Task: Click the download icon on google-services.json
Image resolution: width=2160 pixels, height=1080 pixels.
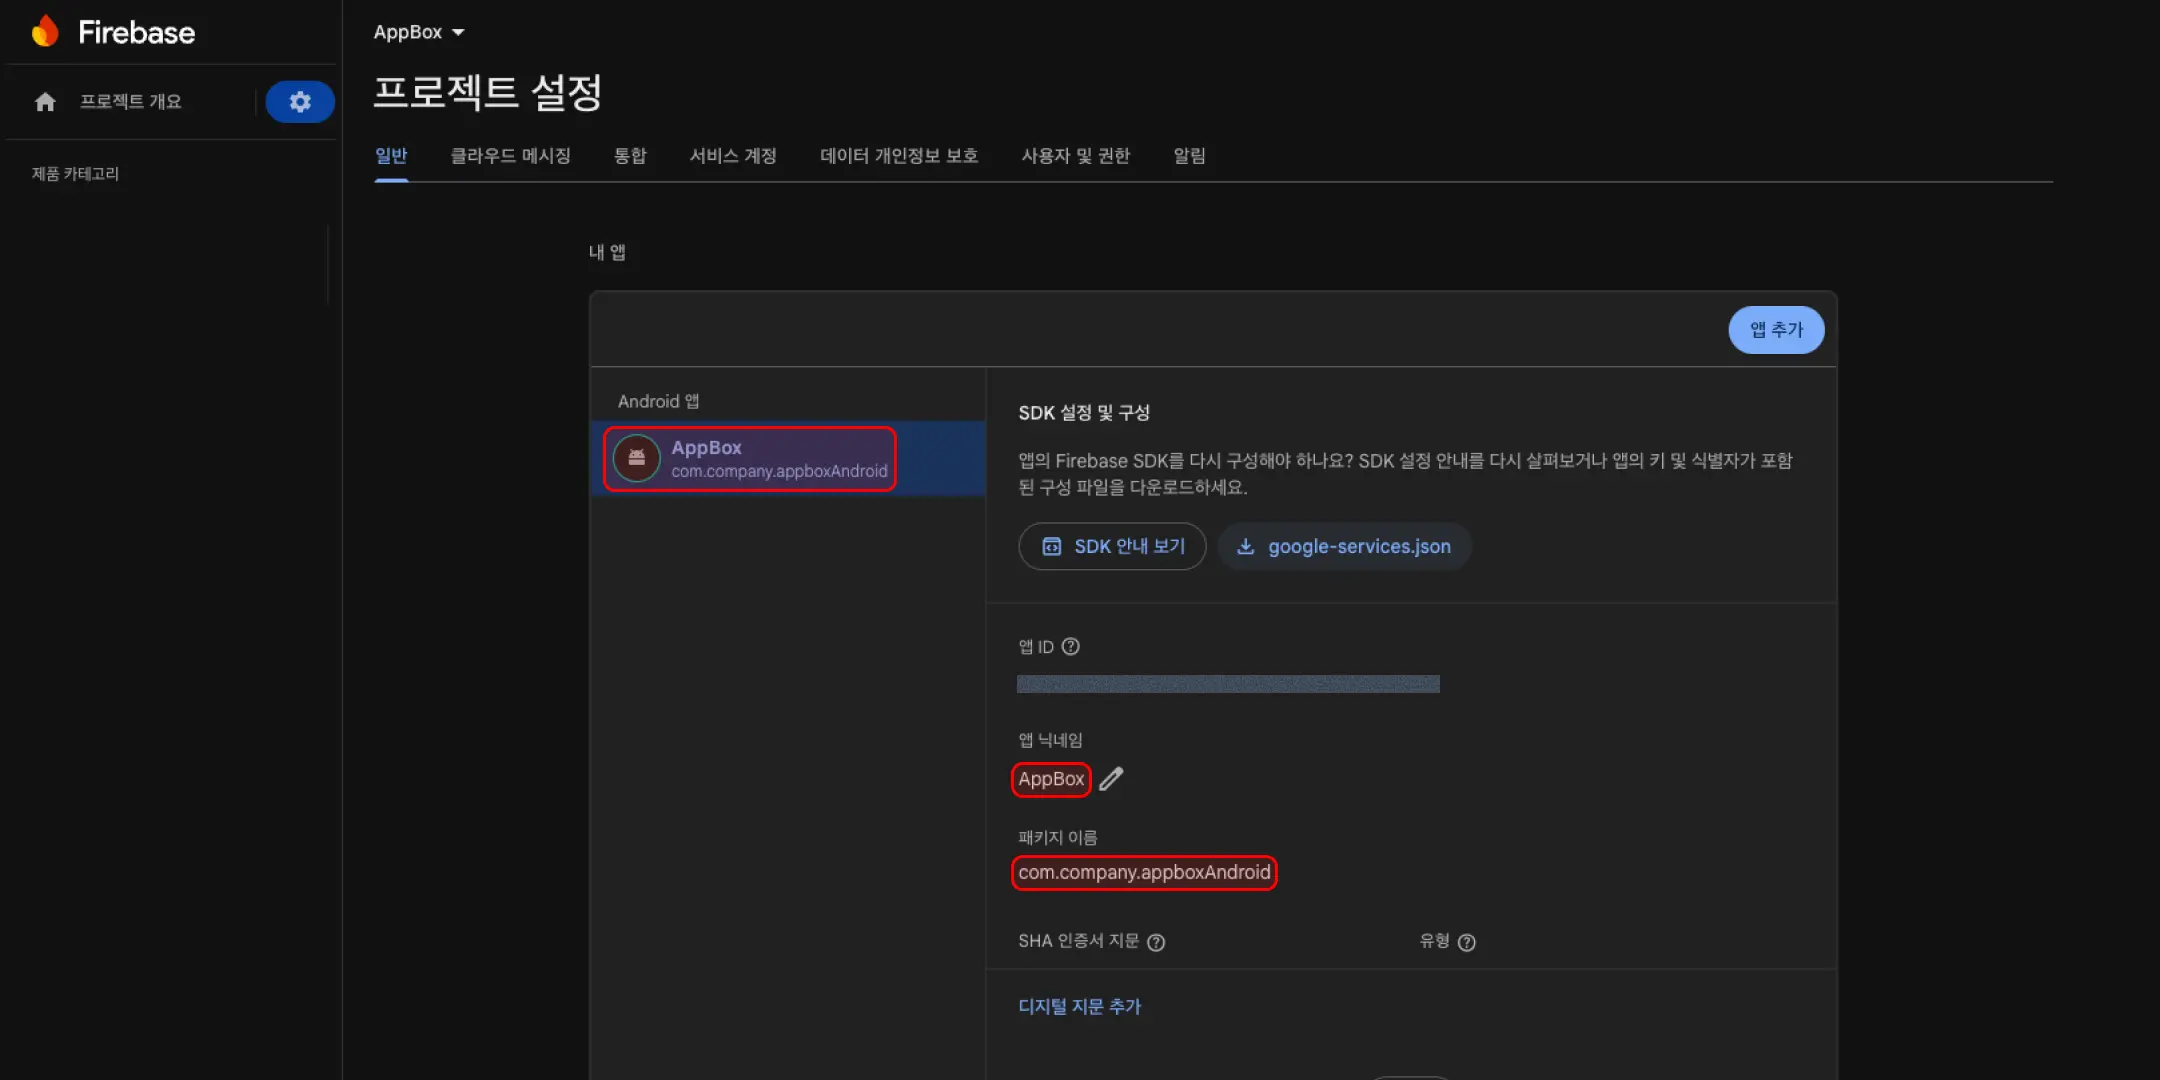Action: coord(1246,547)
